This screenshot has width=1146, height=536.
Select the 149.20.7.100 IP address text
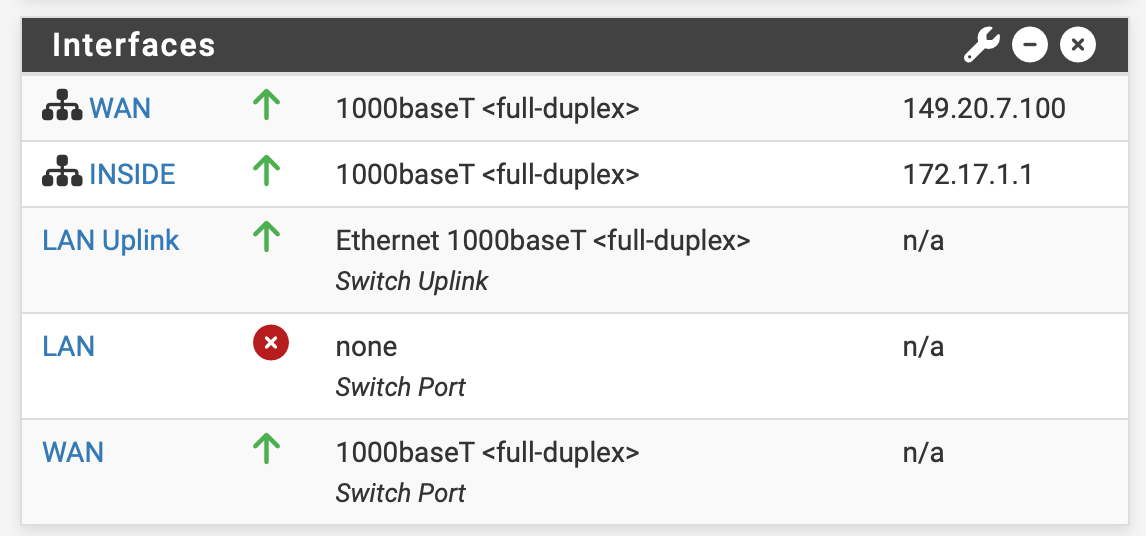pos(984,108)
